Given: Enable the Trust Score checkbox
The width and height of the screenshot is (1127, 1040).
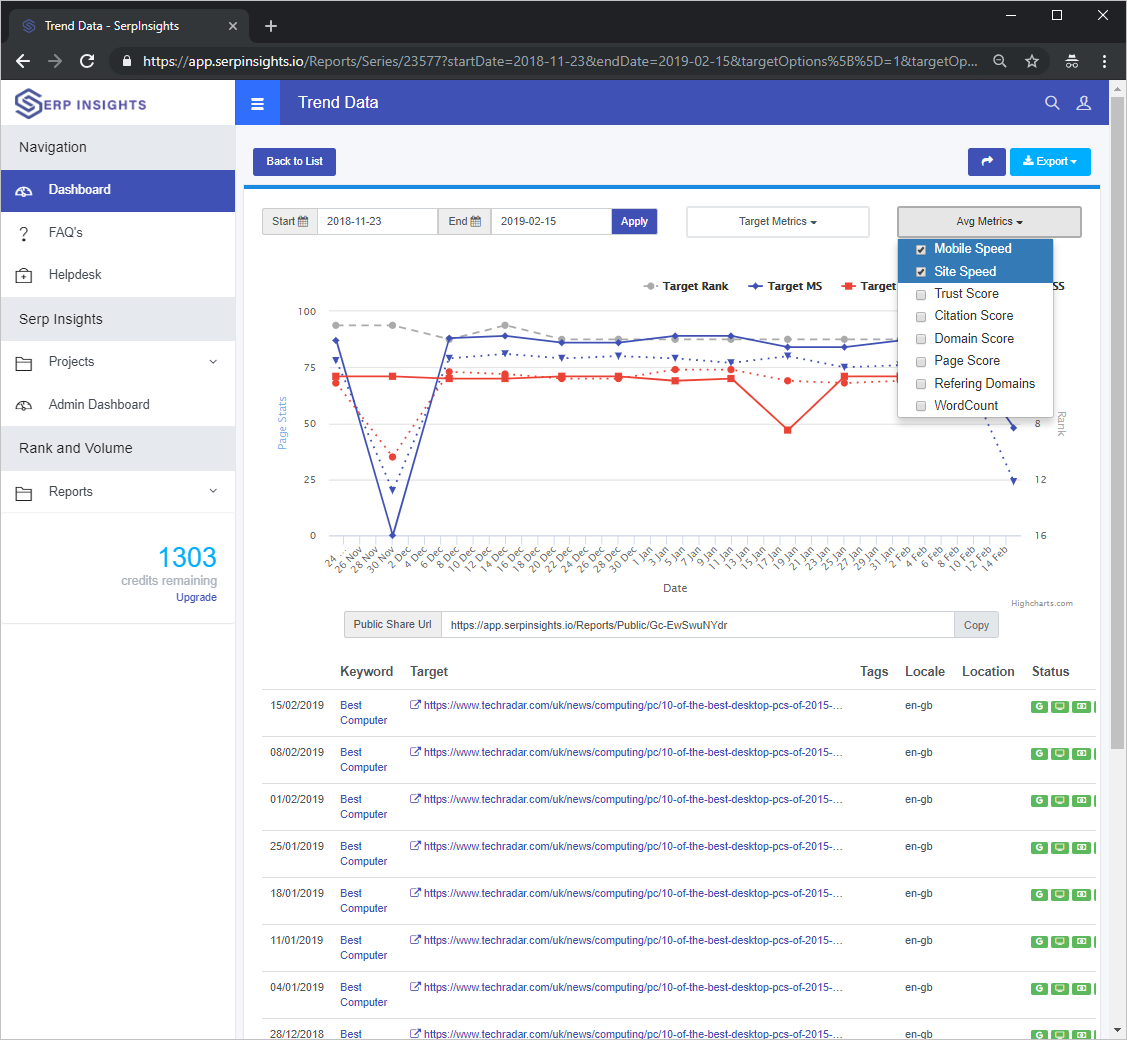Looking at the screenshot, I should 921,294.
